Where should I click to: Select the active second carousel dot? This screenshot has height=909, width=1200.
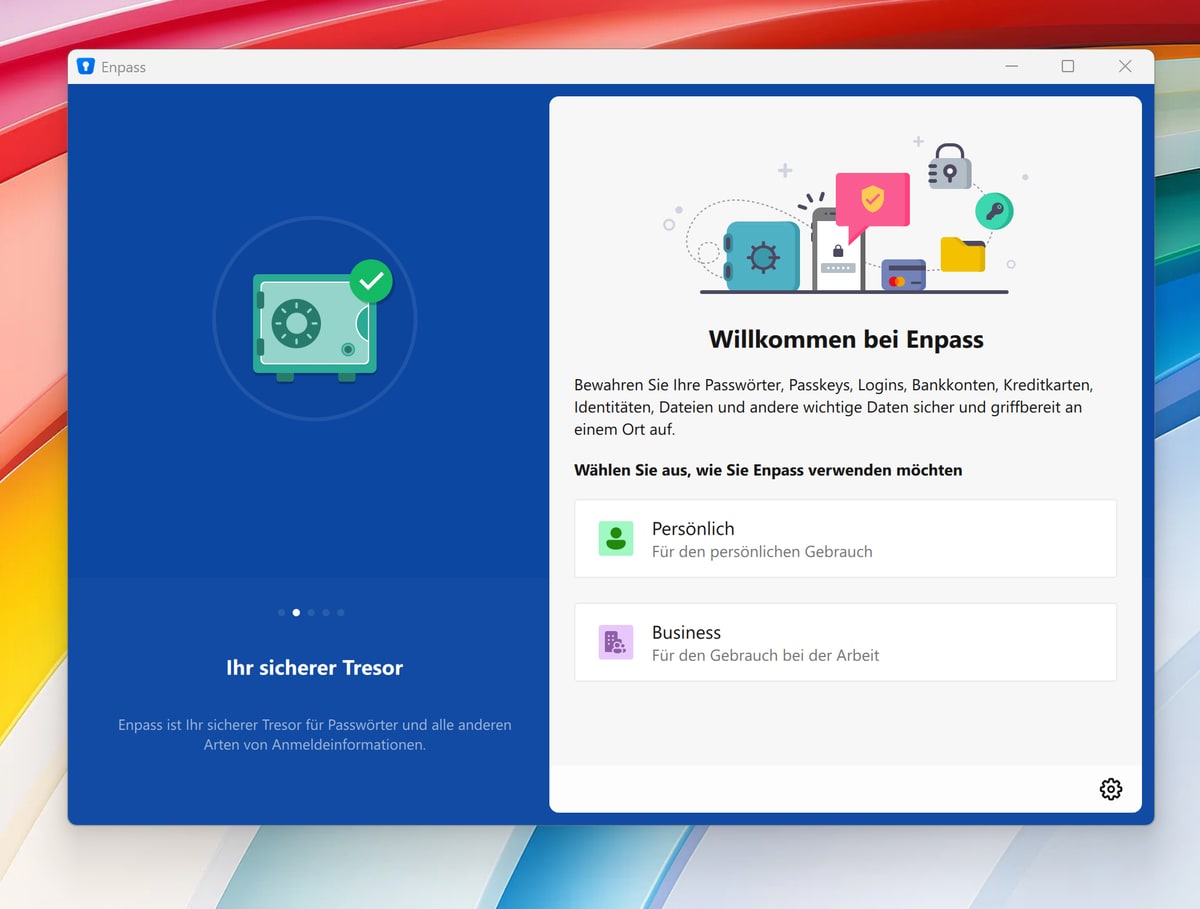[296, 612]
